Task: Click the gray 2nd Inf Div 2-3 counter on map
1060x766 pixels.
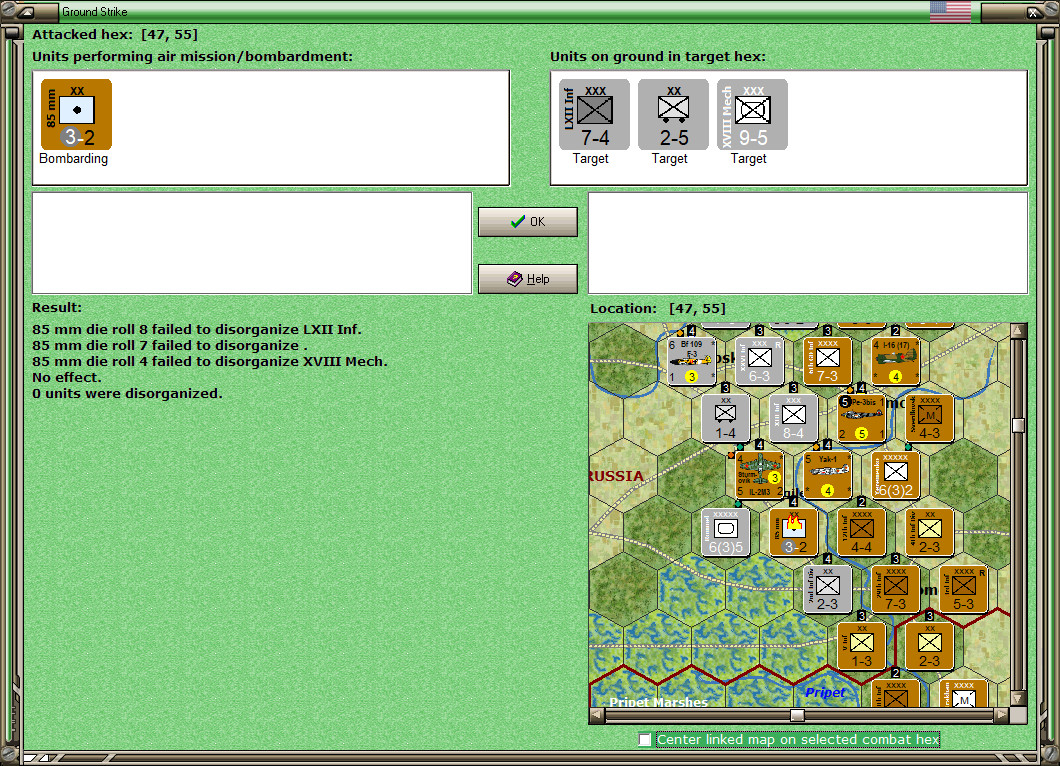Action: pyautogui.click(x=827, y=589)
